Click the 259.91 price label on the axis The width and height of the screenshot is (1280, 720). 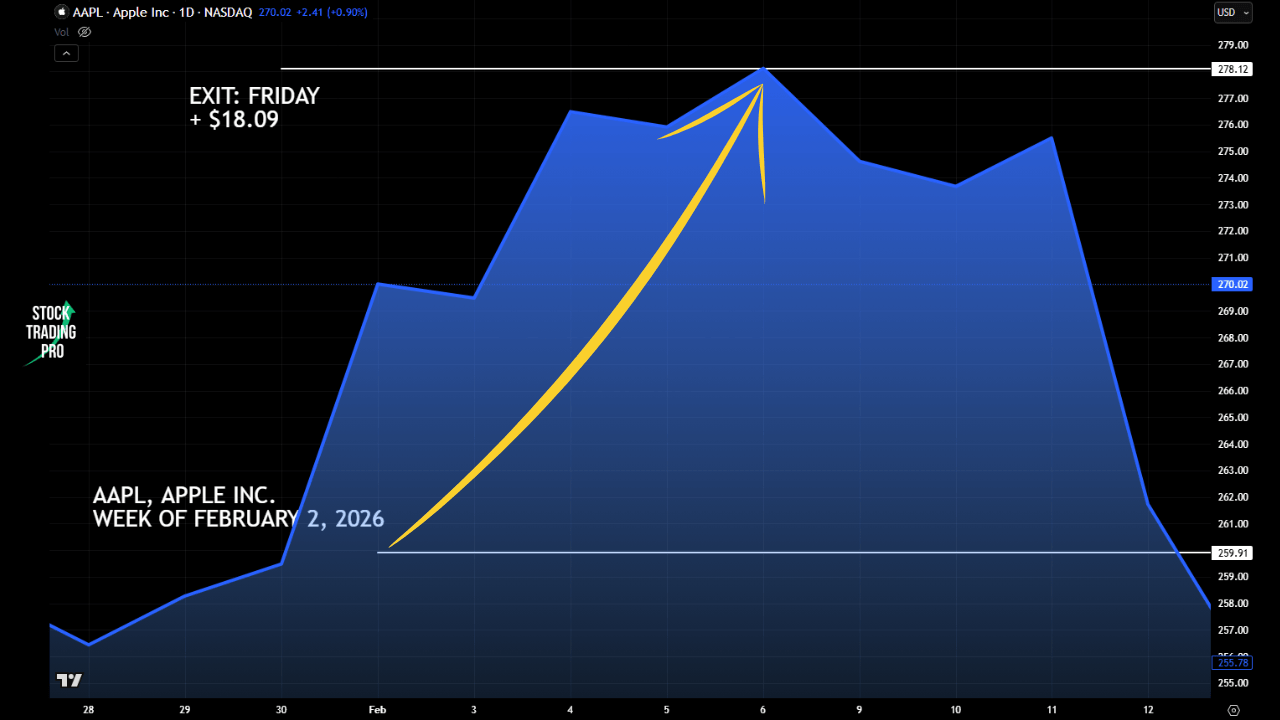tap(1232, 552)
